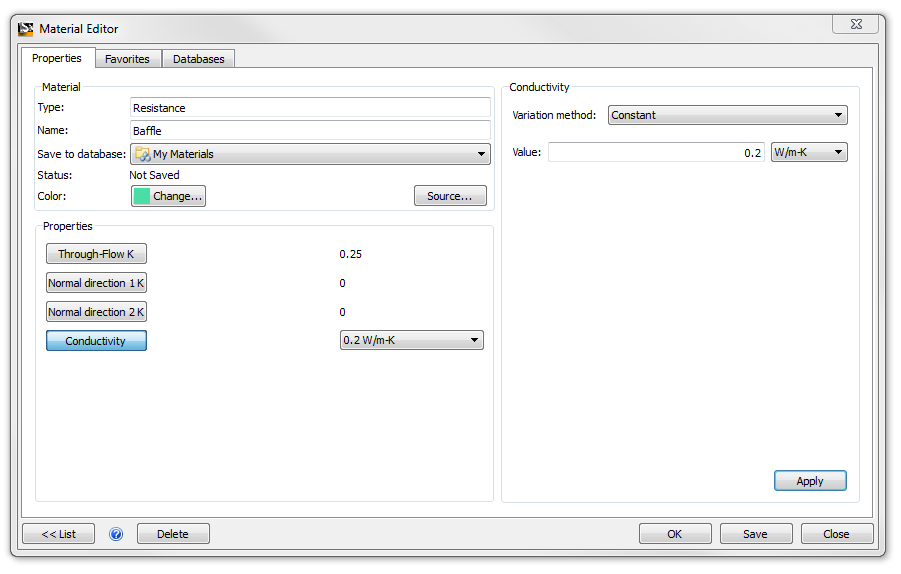Click the Through-Flow K value 0.25

(x=351, y=254)
